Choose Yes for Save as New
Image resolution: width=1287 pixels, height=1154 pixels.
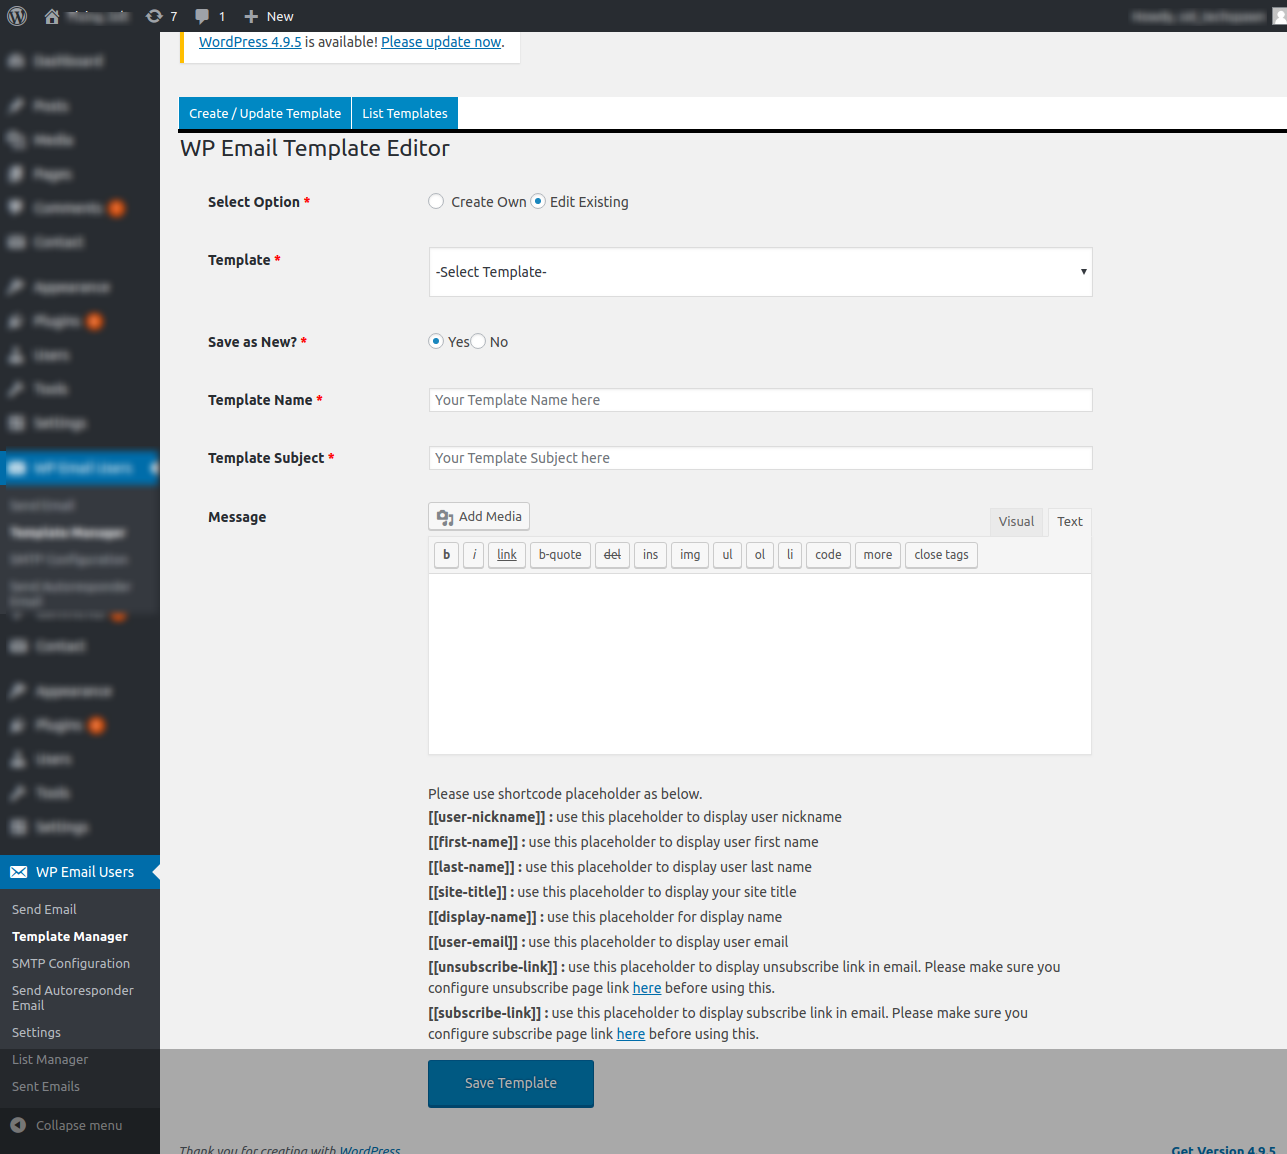click(436, 341)
